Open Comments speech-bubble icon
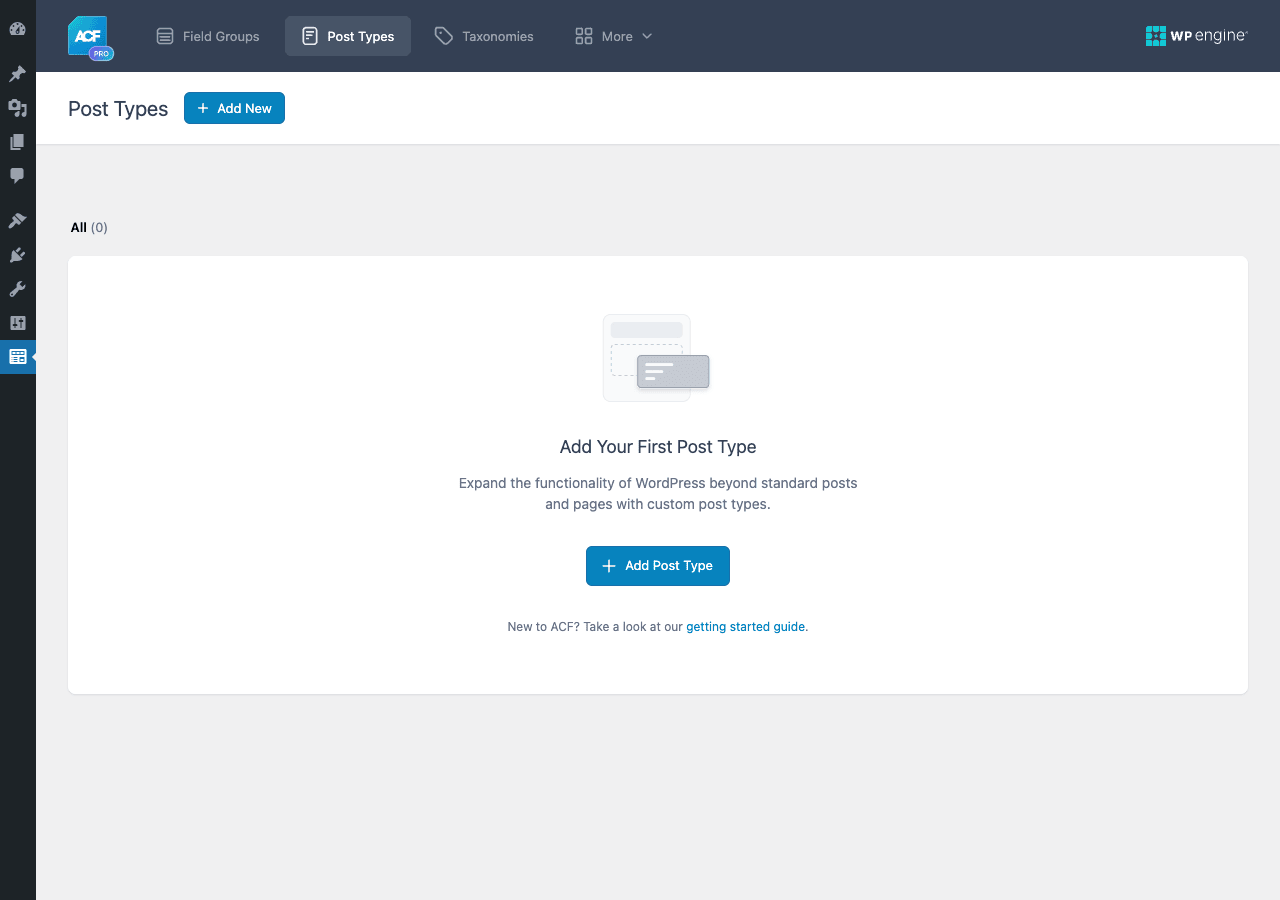Screen dimensions: 1280x900 point(17,175)
